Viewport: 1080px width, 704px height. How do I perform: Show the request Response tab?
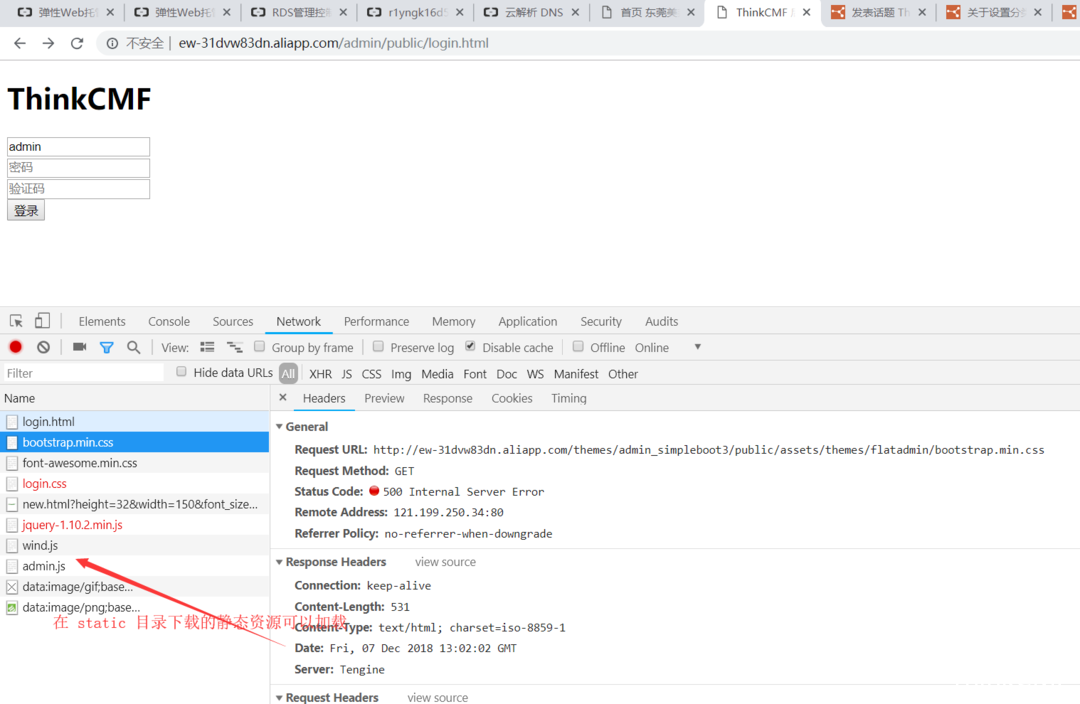click(x=448, y=398)
